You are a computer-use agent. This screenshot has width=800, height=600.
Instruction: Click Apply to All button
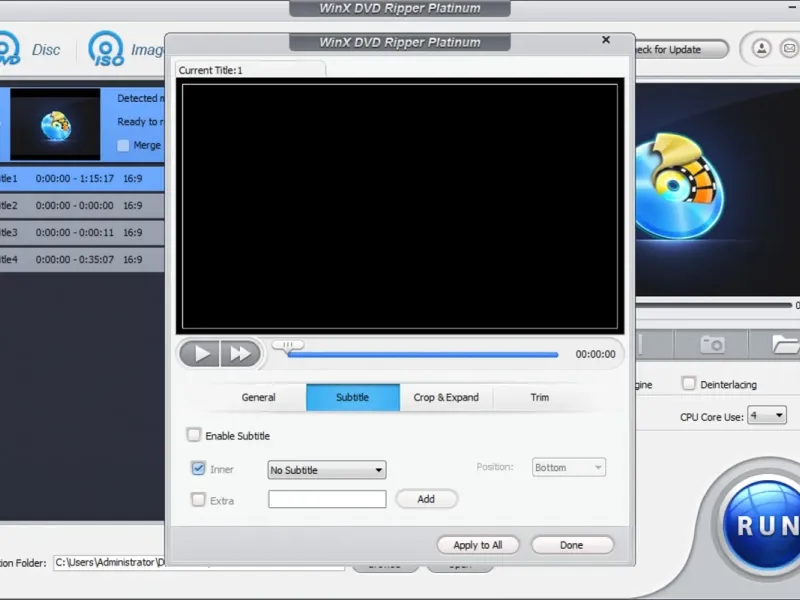478,545
